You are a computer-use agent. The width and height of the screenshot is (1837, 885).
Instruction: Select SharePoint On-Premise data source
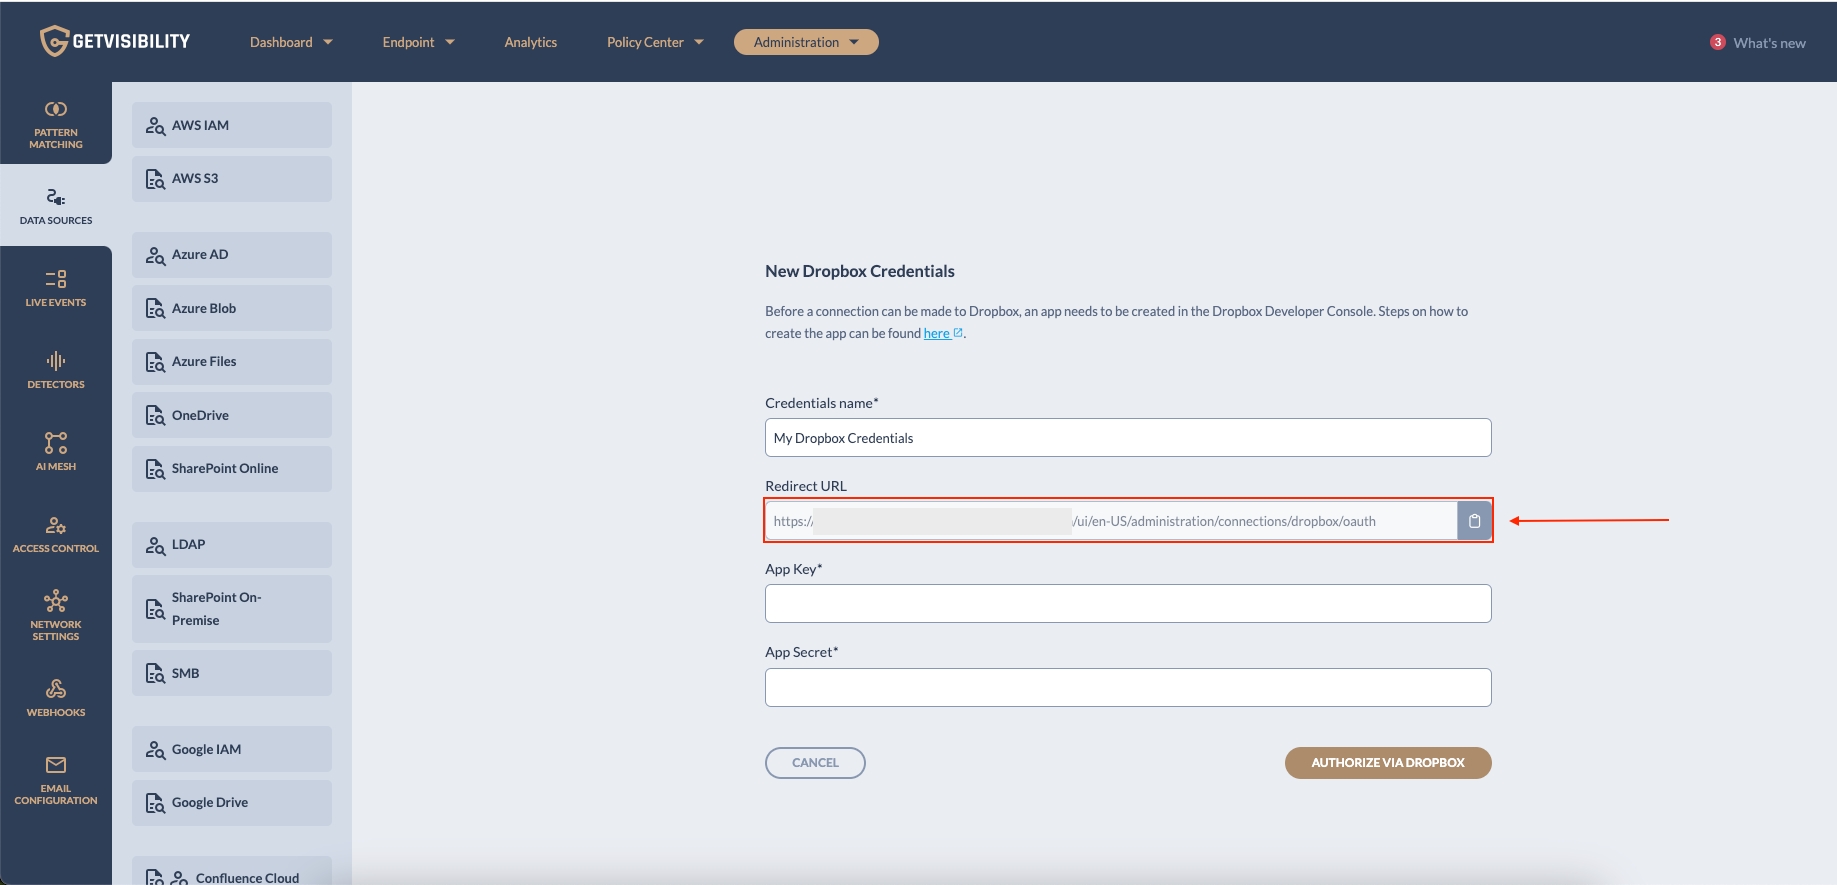[232, 609]
